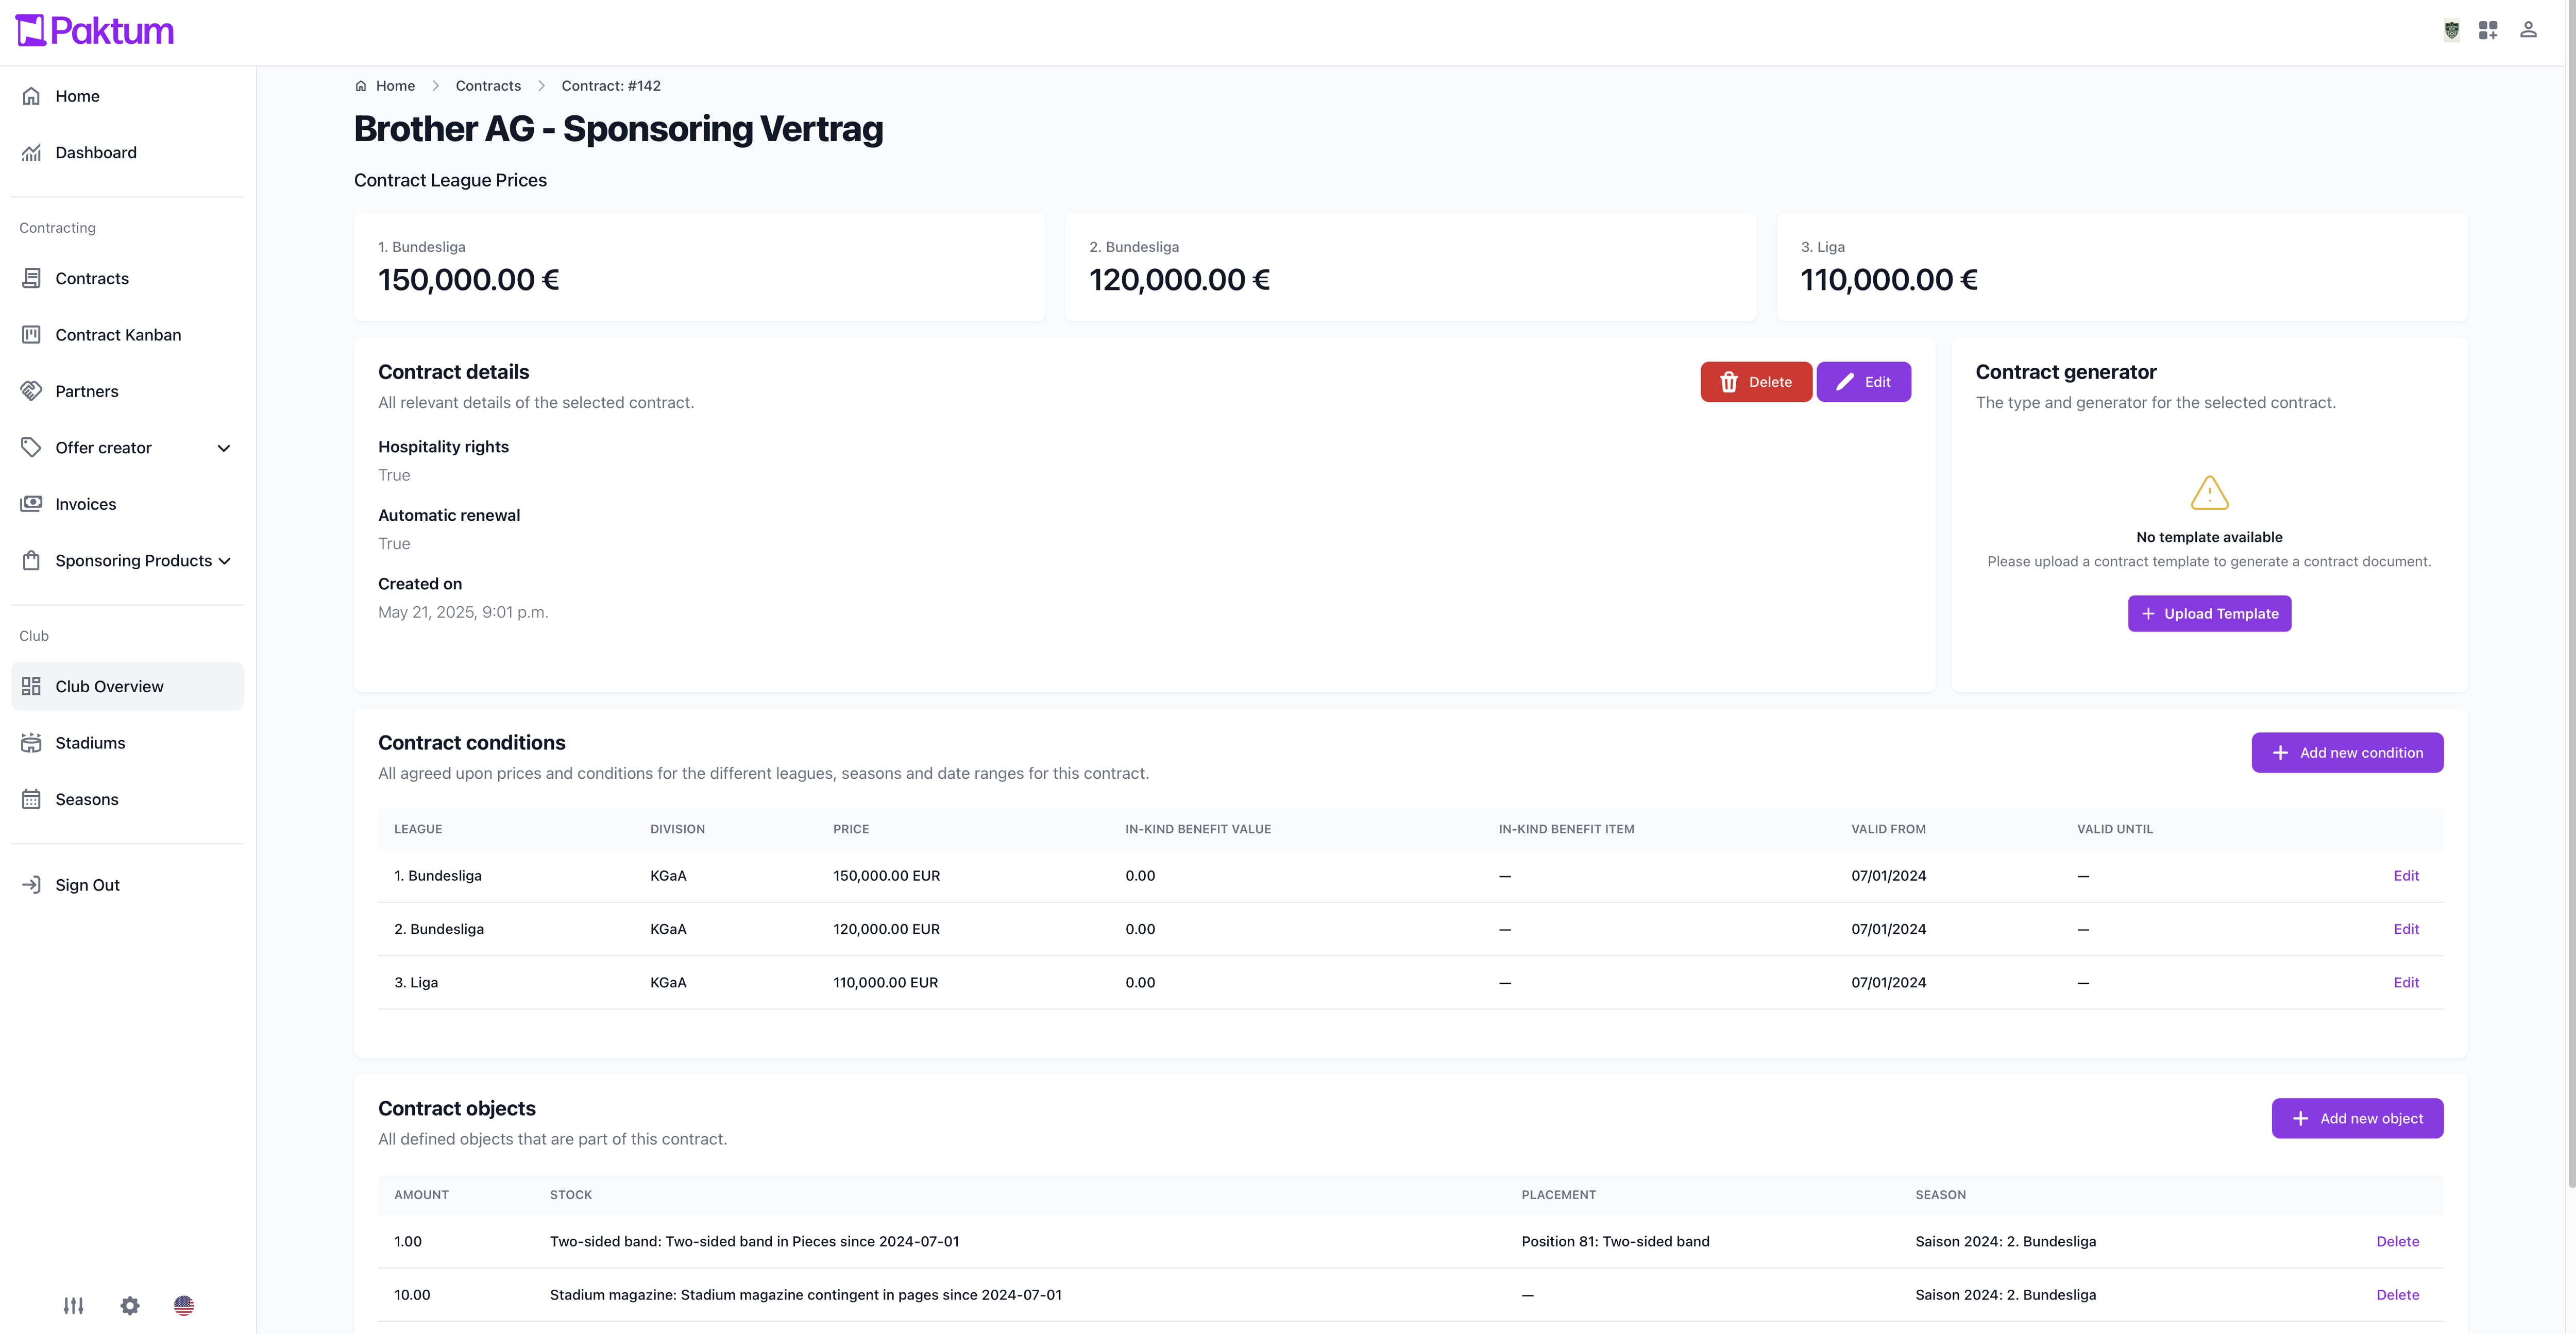Click the warning triangle icon
The width and height of the screenshot is (2576, 1334).
[2209, 493]
